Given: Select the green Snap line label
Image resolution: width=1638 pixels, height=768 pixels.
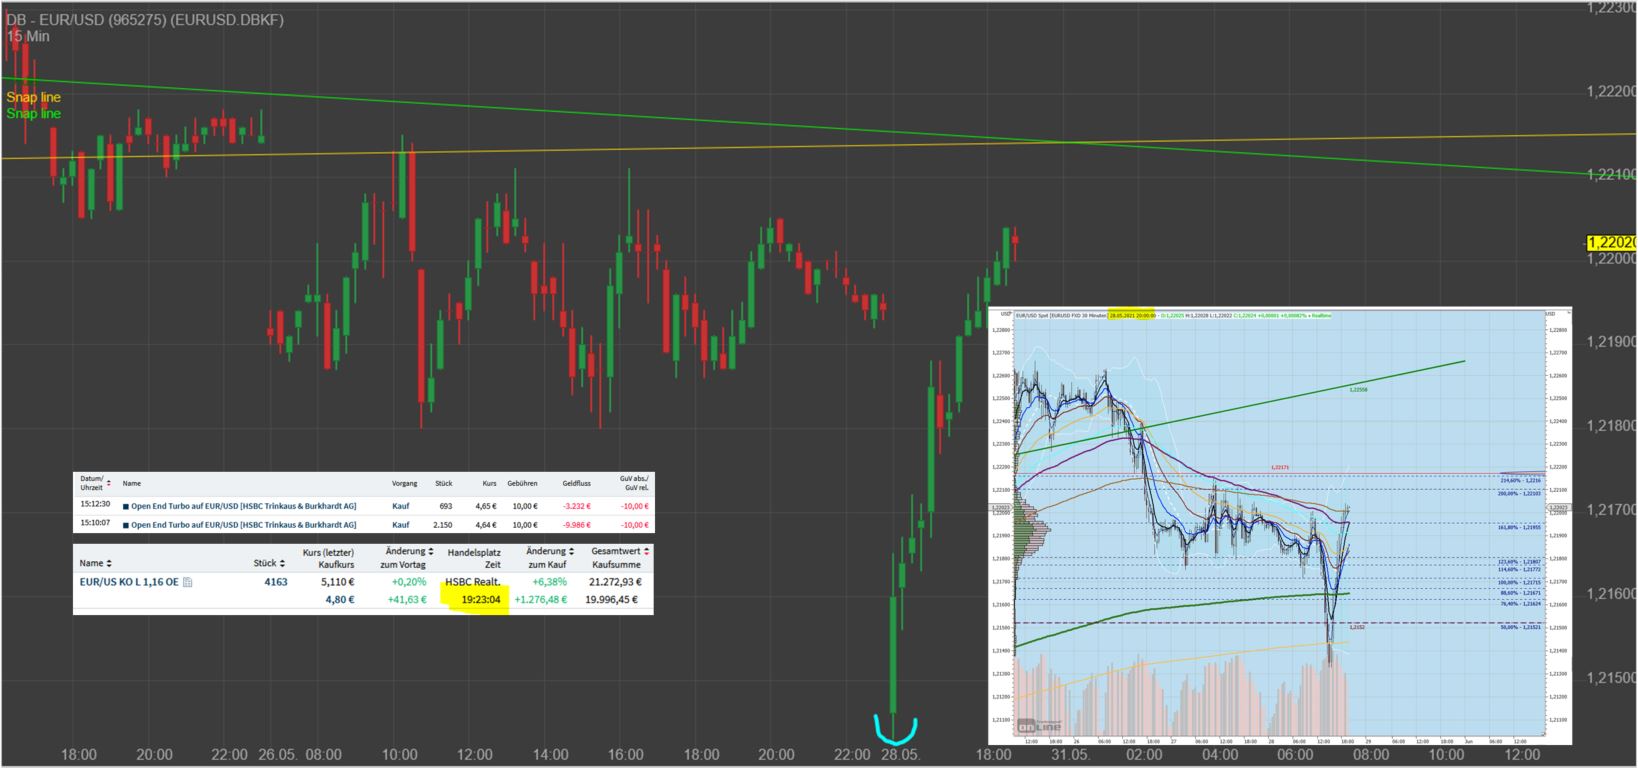Looking at the screenshot, I should 33,113.
